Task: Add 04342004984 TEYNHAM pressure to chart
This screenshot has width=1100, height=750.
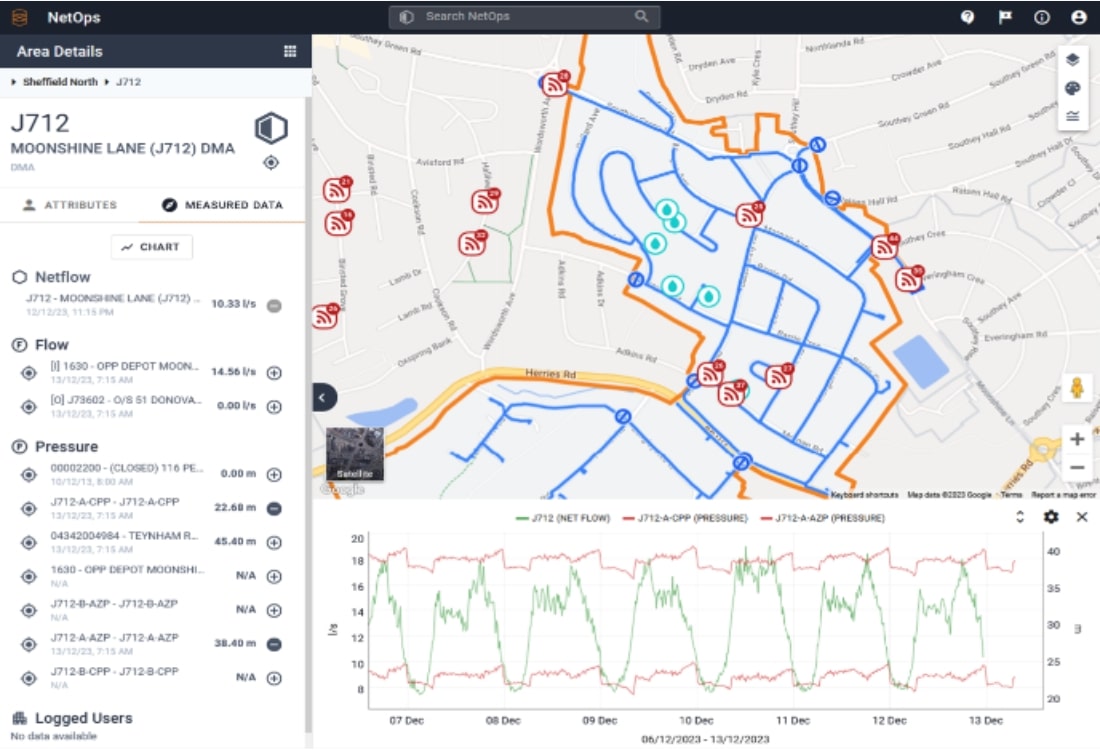Action: coord(274,542)
